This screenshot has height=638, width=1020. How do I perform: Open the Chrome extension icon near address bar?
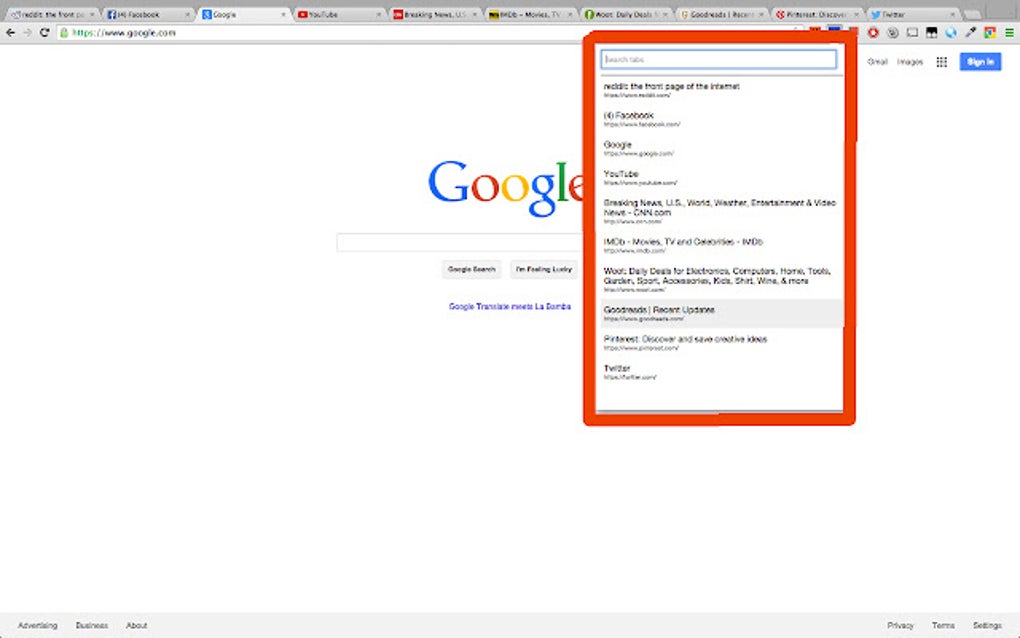coord(989,32)
